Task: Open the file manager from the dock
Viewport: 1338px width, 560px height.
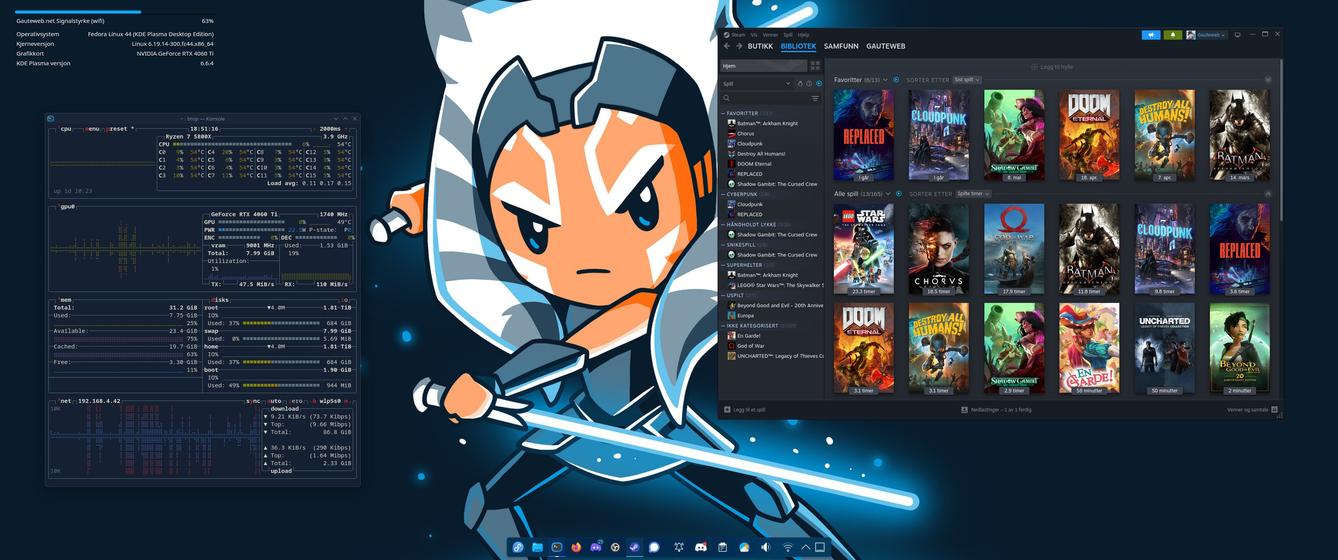Action: (538, 547)
